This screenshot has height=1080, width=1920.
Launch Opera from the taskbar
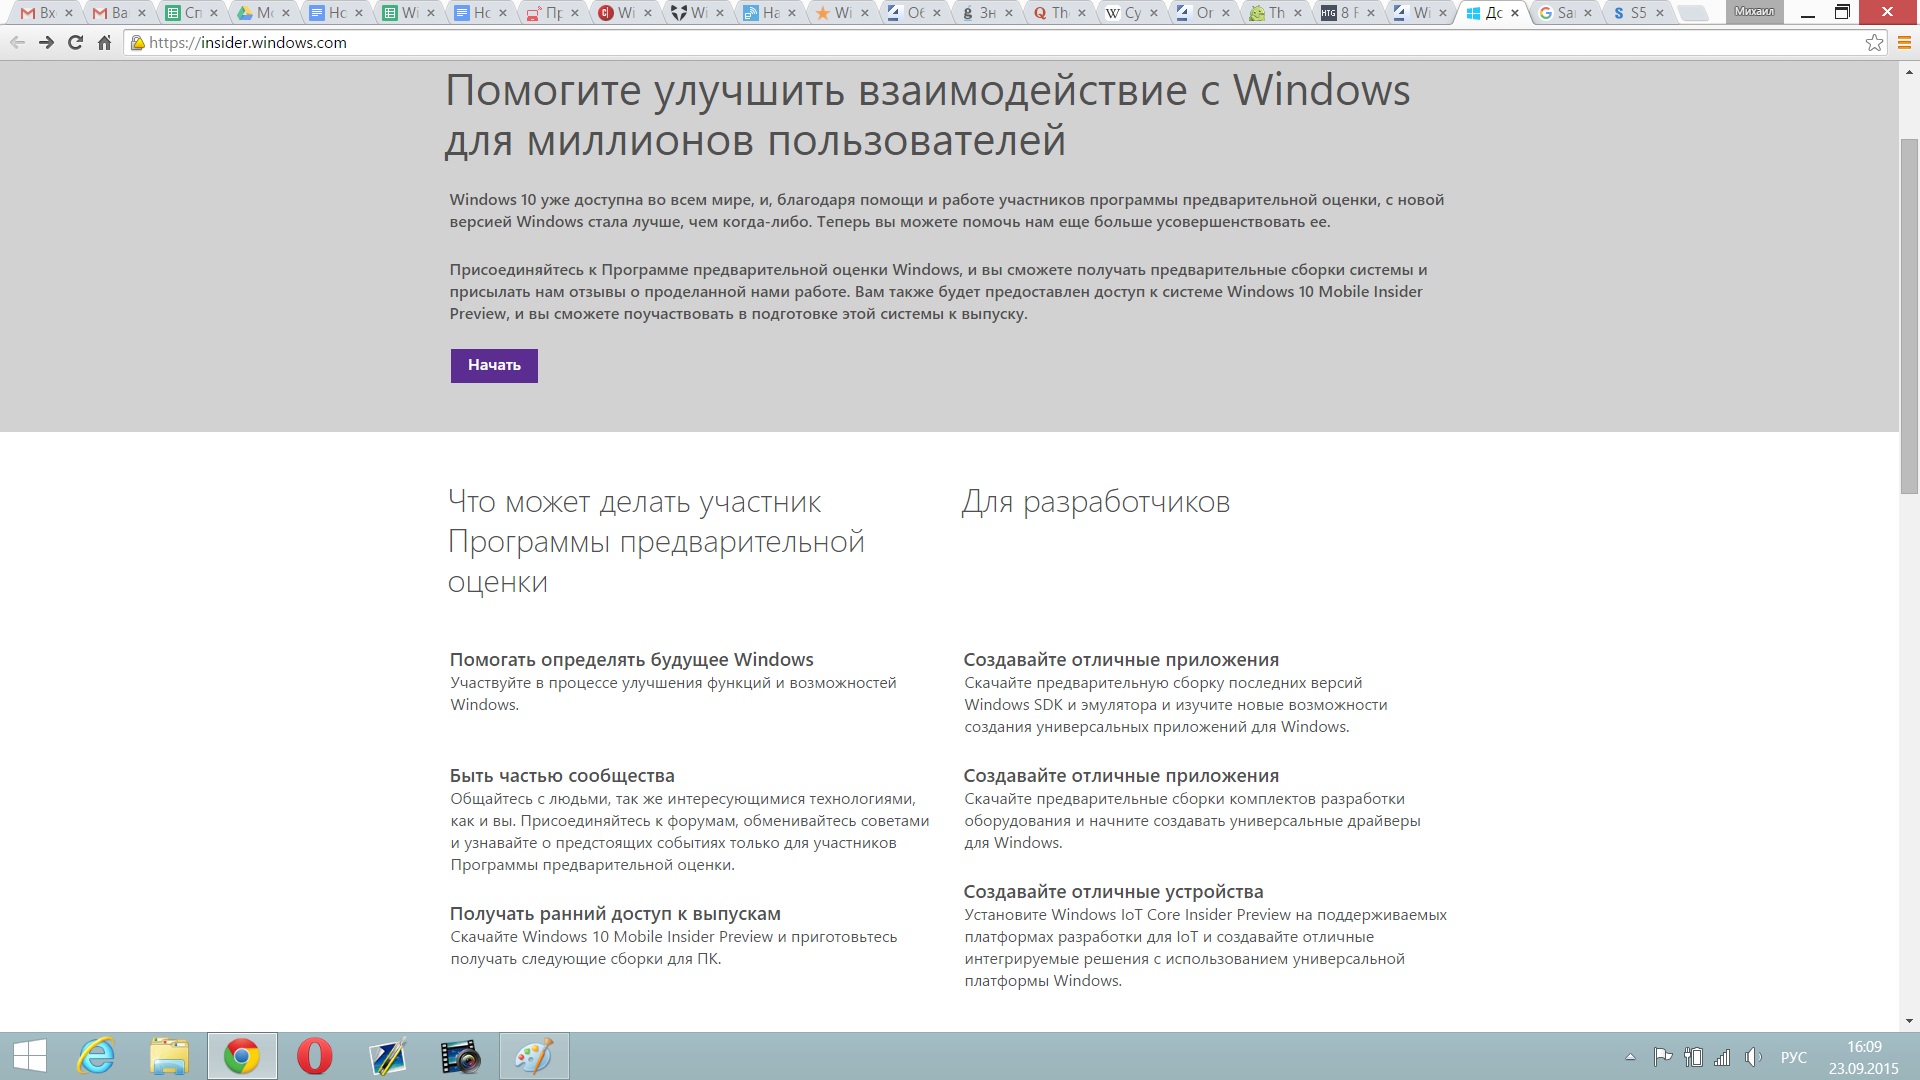pyautogui.click(x=315, y=1056)
